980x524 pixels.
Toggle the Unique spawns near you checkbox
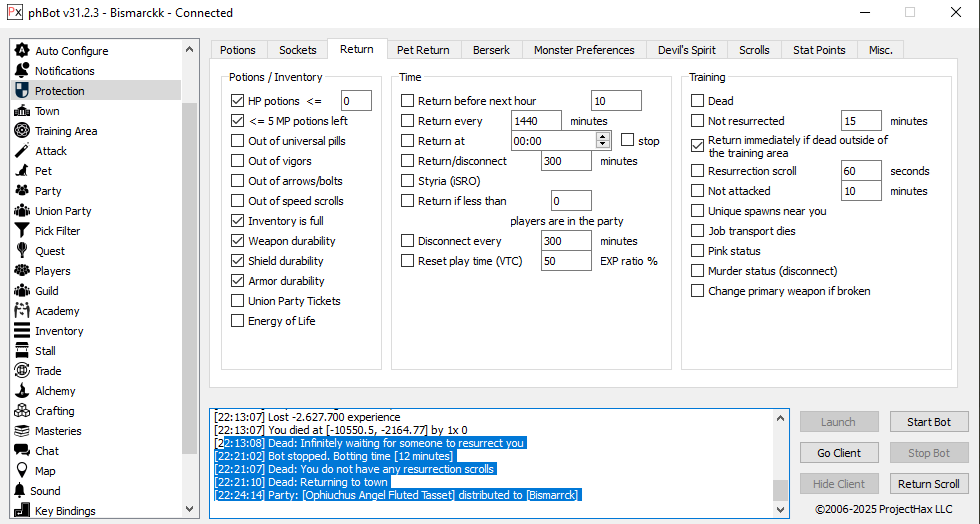[698, 211]
